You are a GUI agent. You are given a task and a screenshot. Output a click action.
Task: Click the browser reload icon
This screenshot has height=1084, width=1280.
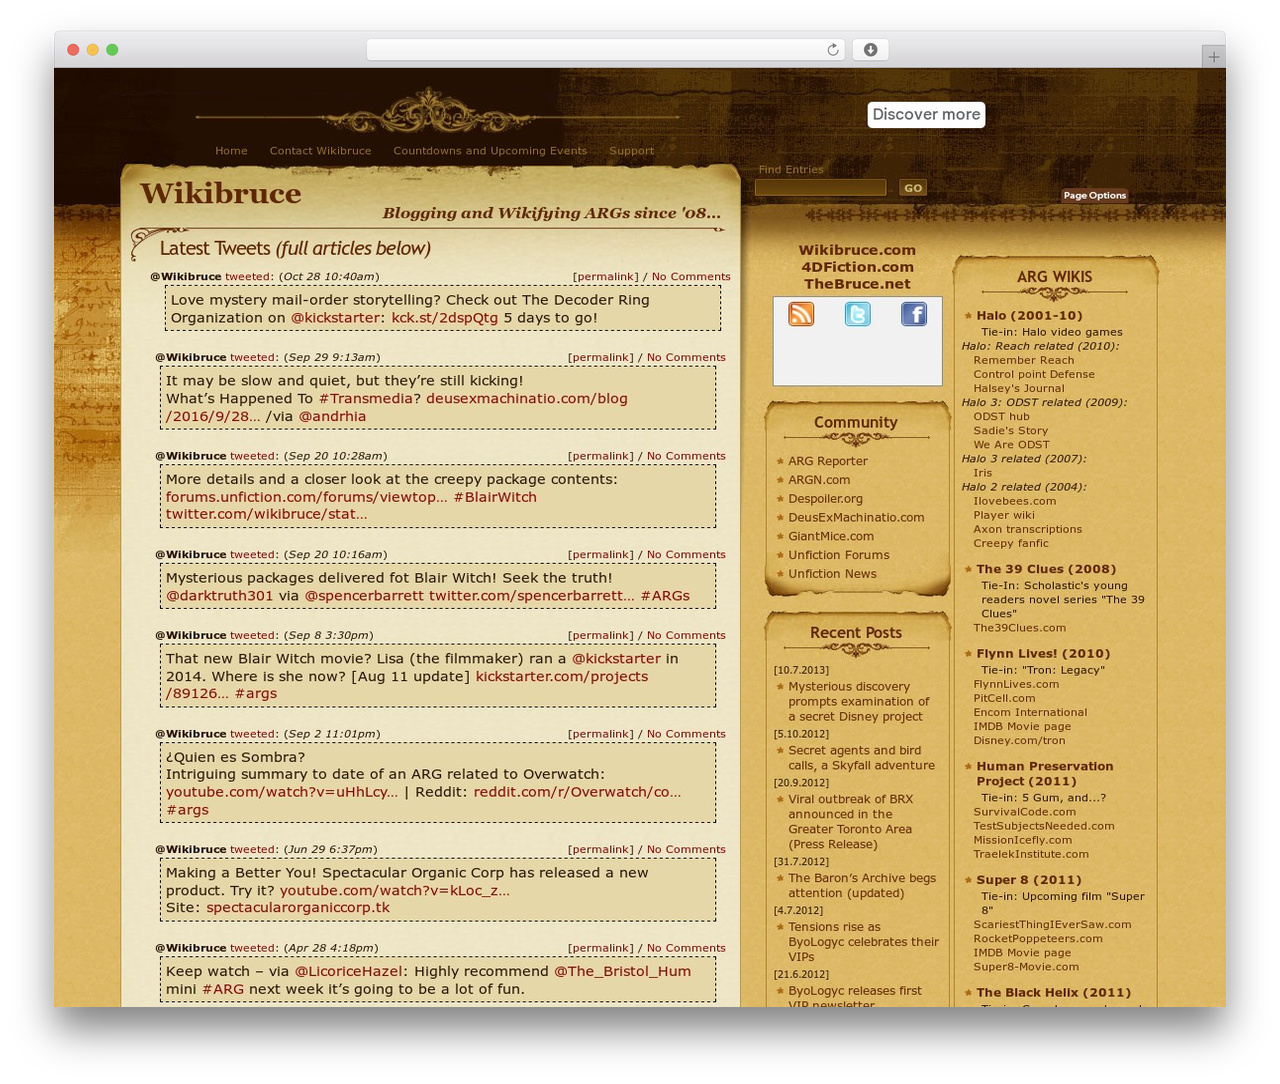tap(832, 50)
